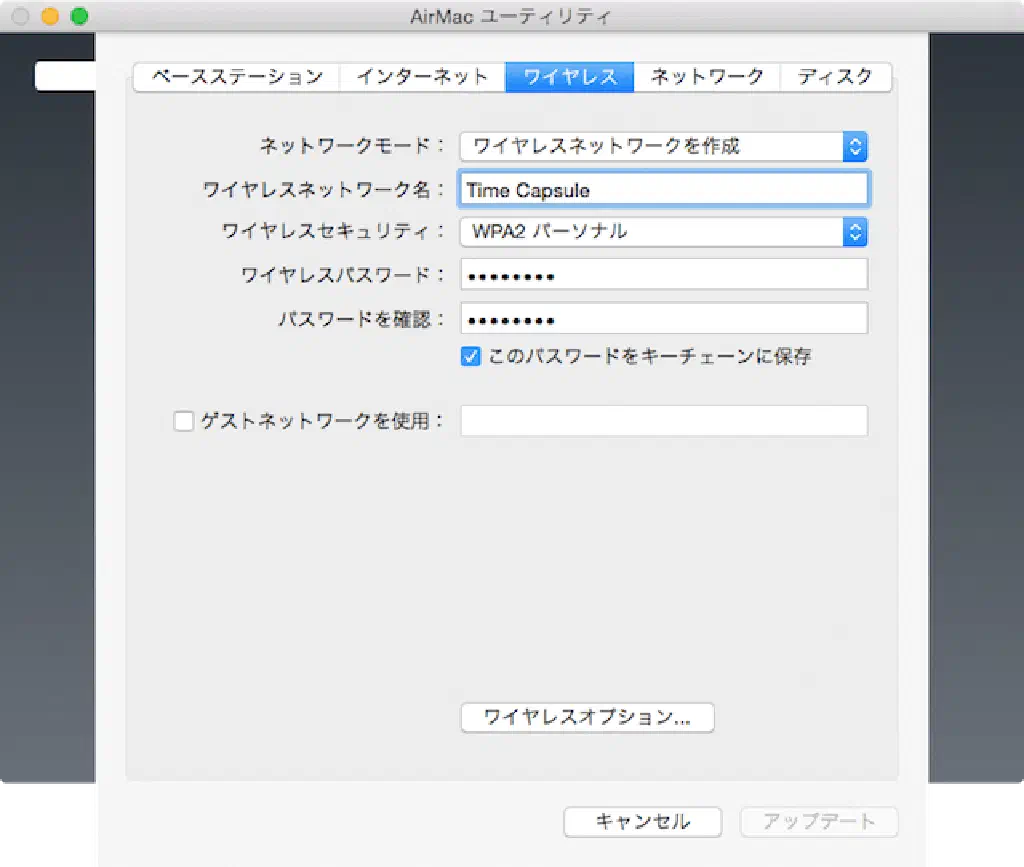The image size is (1024, 867).
Task: Click the gray close window button
Action: coord(20,16)
